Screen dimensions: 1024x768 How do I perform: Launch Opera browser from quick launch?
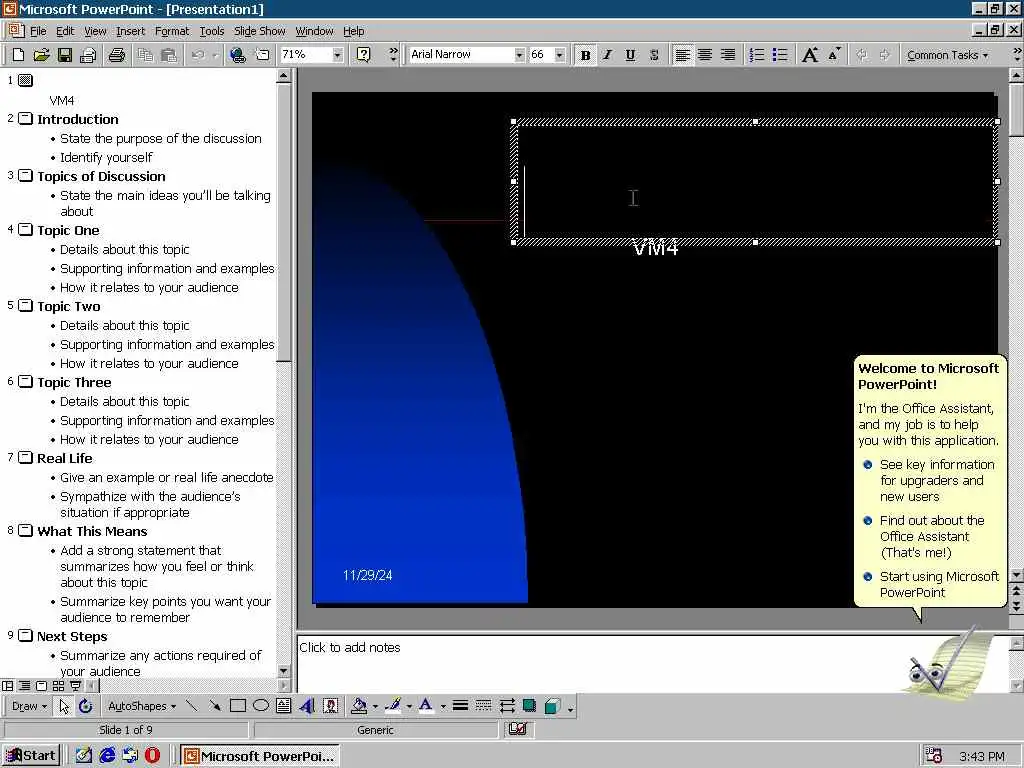click(x=152, y=756)
